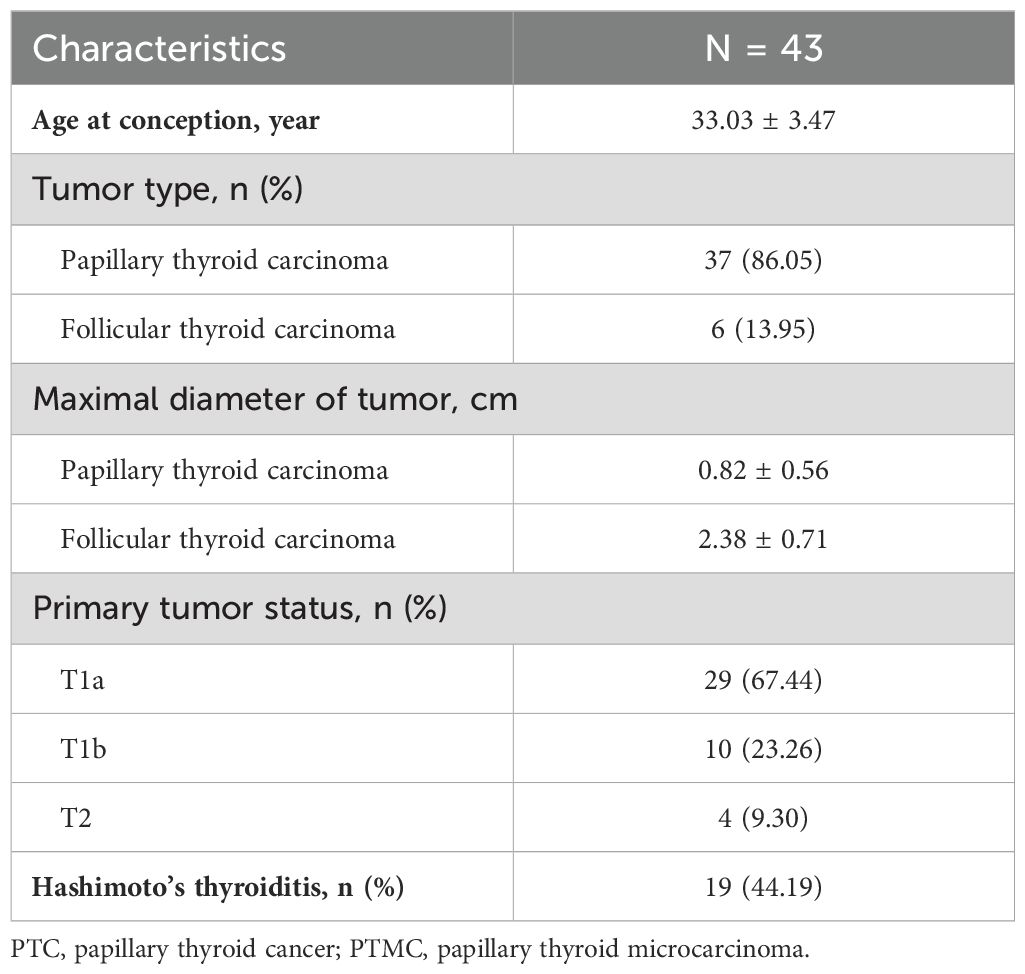Click the N = 43 column header

coord(764,48)
